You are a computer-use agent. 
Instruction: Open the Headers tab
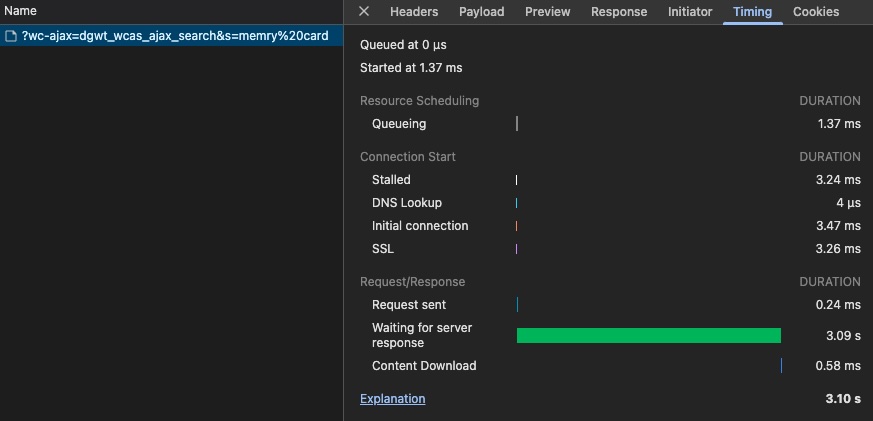[x=414, y=12]
